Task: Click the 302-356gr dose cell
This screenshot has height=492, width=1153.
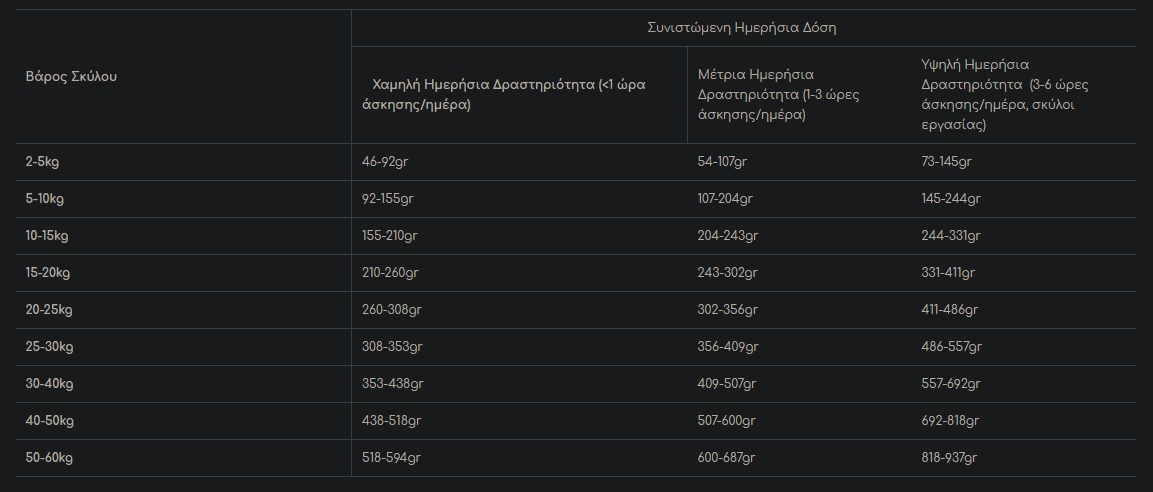Action: (727, 310)
